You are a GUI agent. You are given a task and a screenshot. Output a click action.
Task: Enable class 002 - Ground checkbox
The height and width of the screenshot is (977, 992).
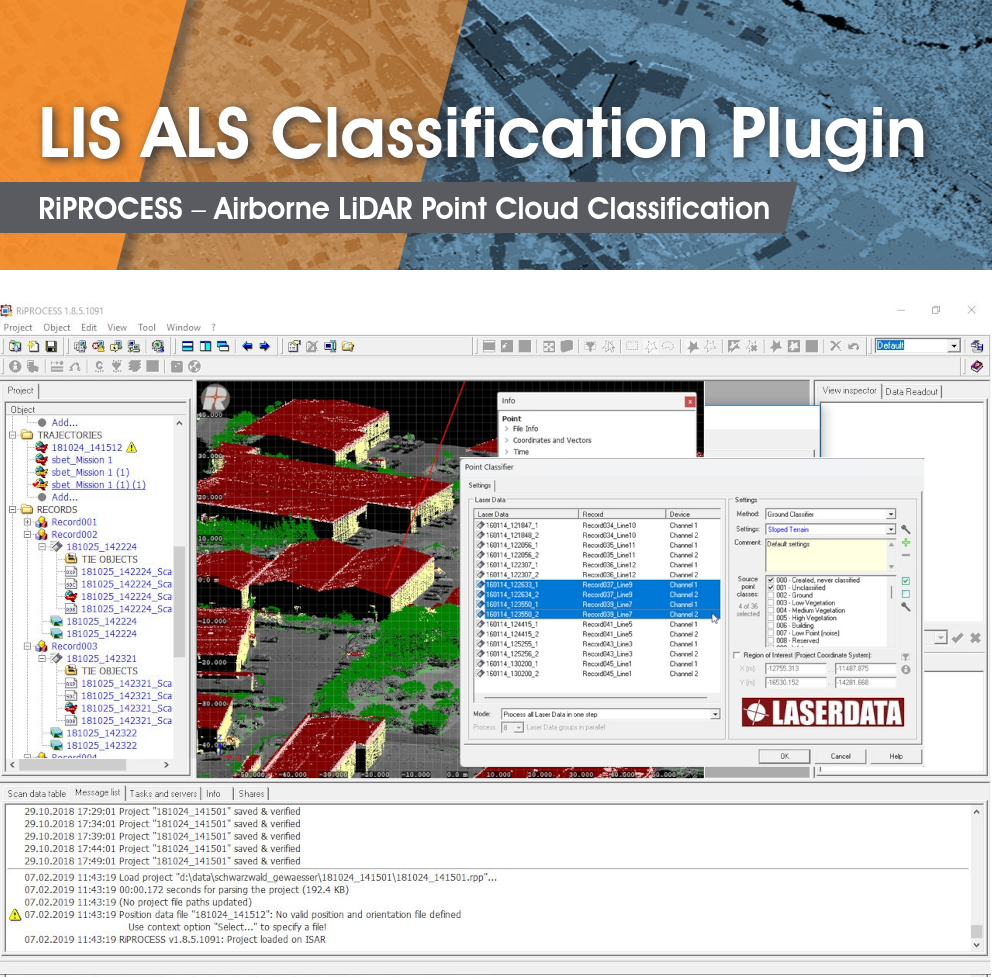pyautogui.click(x=771, y=595)
